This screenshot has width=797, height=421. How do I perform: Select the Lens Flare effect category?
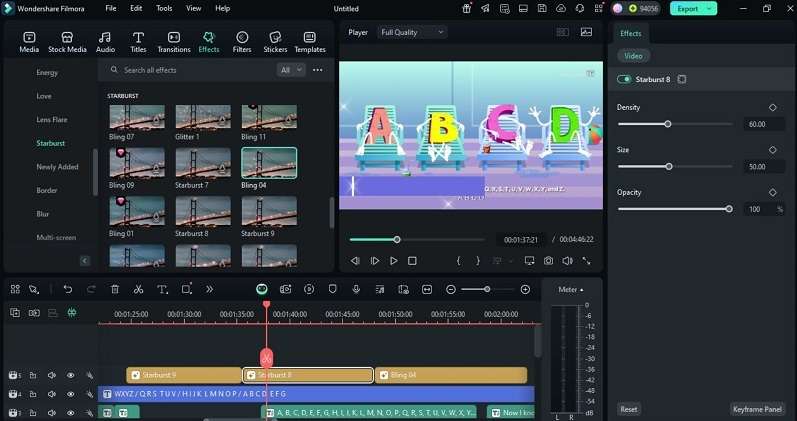tap(52, 119)
